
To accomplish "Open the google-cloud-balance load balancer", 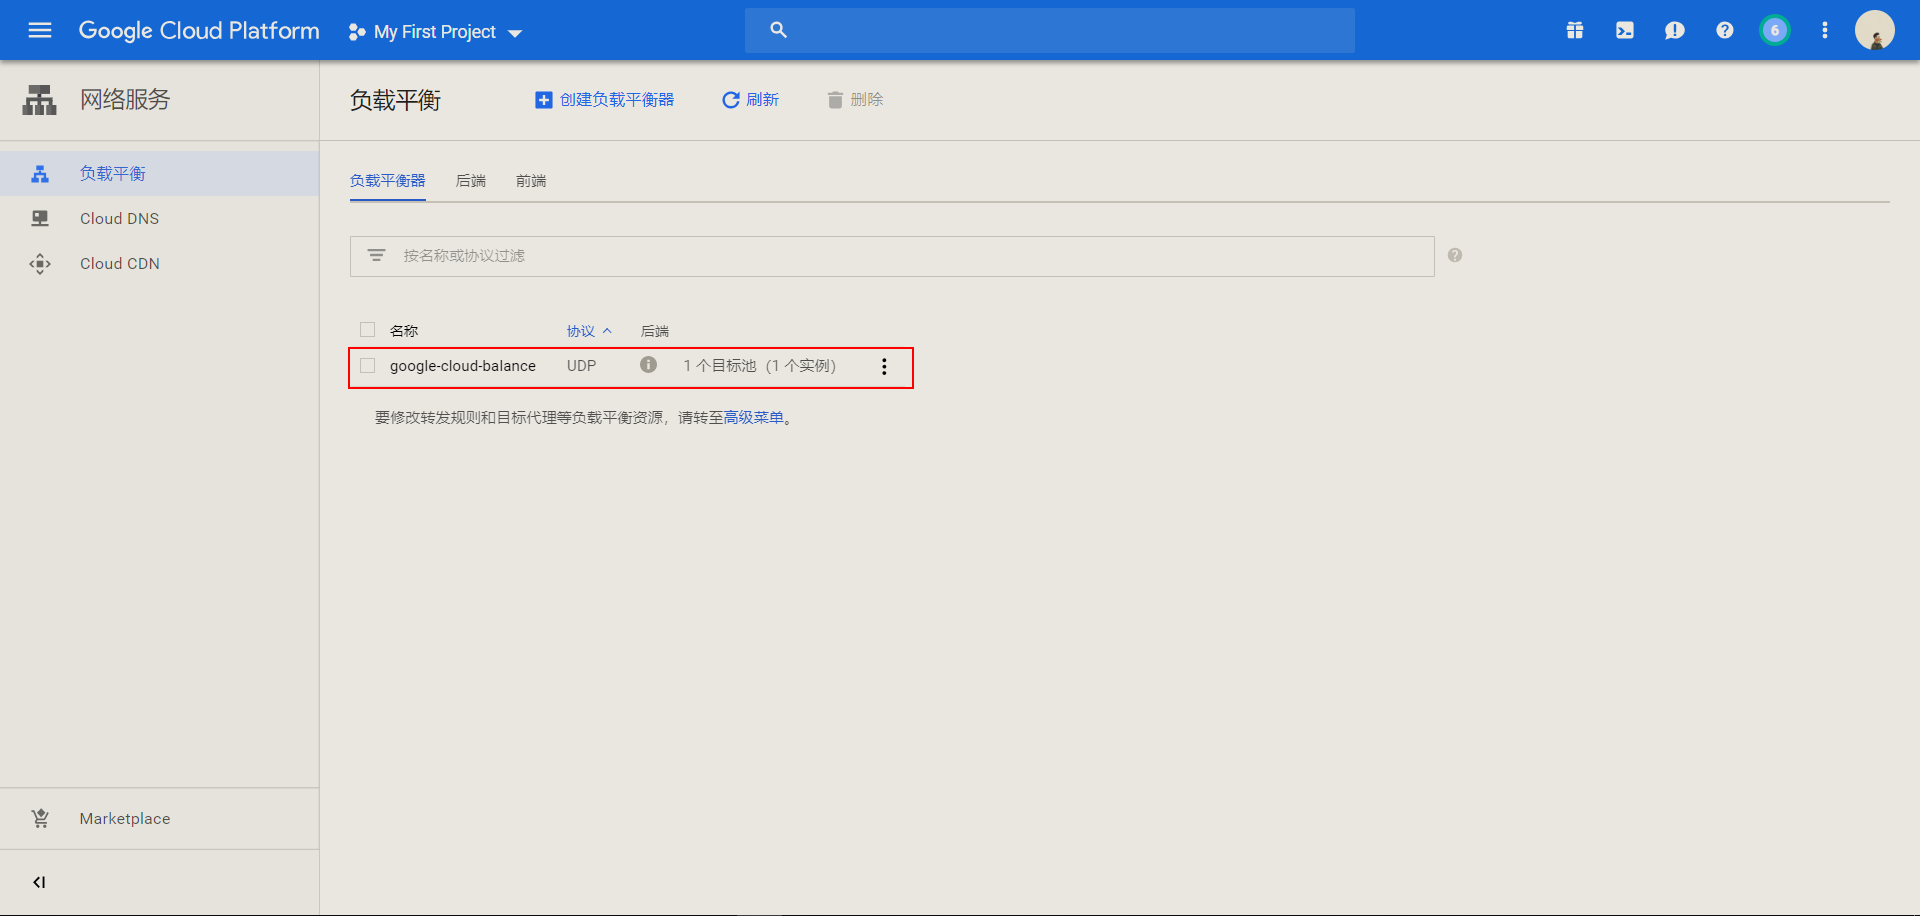I will pos(463,366).
